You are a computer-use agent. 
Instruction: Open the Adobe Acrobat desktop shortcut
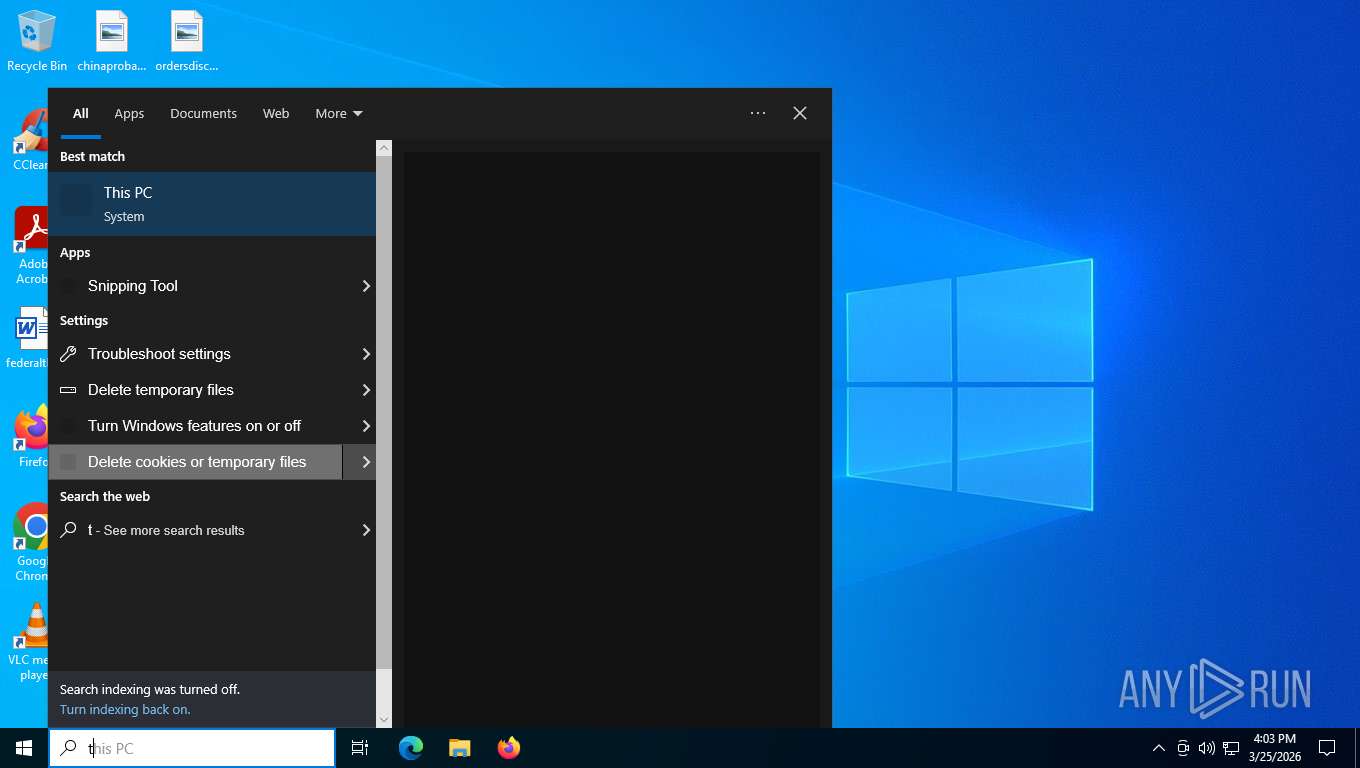pyautogui.click(x=31, y=245)
